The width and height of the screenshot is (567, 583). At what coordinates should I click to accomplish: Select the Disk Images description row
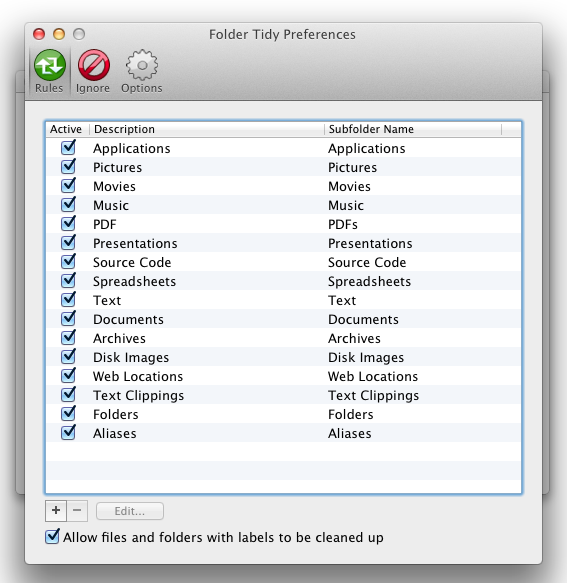(x=131, y=357)
